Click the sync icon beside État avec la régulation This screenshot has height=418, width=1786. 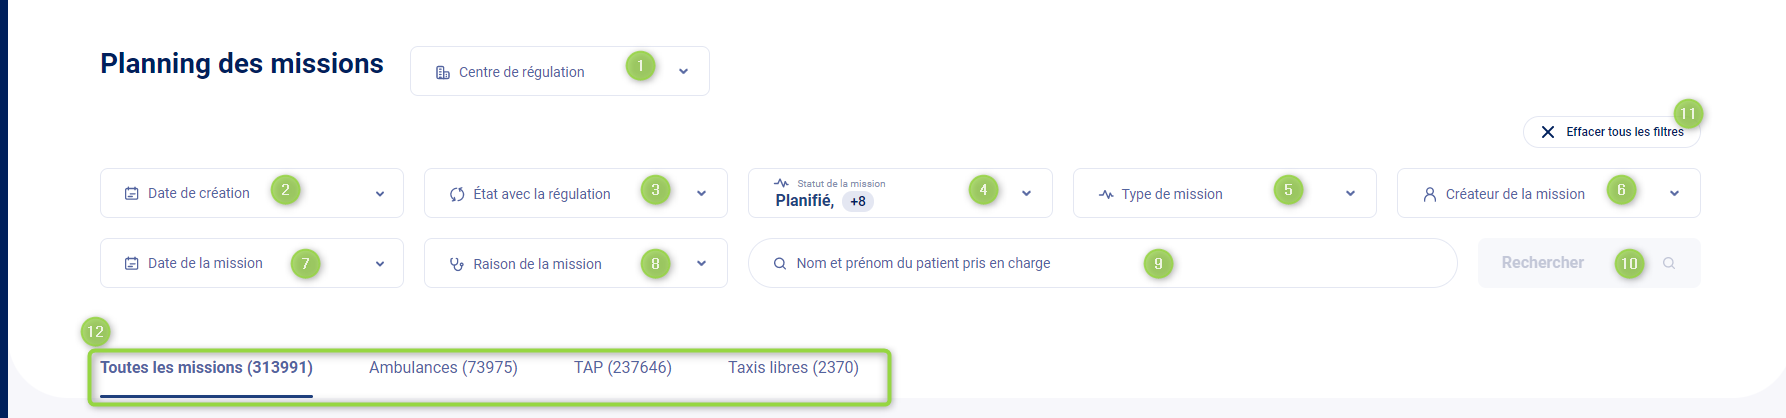(x=457, y=194)
